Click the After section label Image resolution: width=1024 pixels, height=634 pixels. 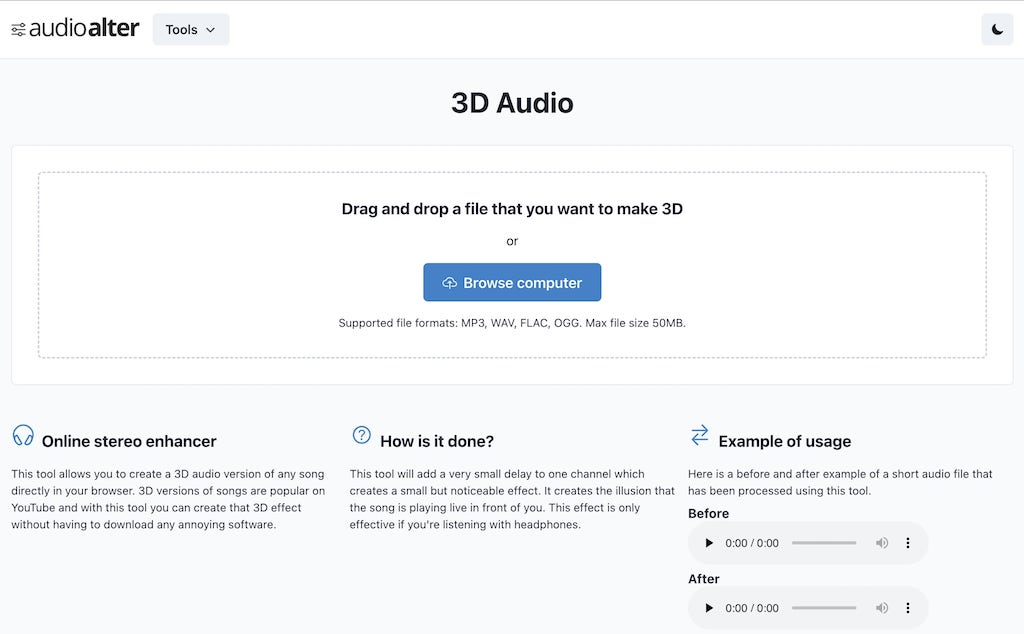point(703,578)
